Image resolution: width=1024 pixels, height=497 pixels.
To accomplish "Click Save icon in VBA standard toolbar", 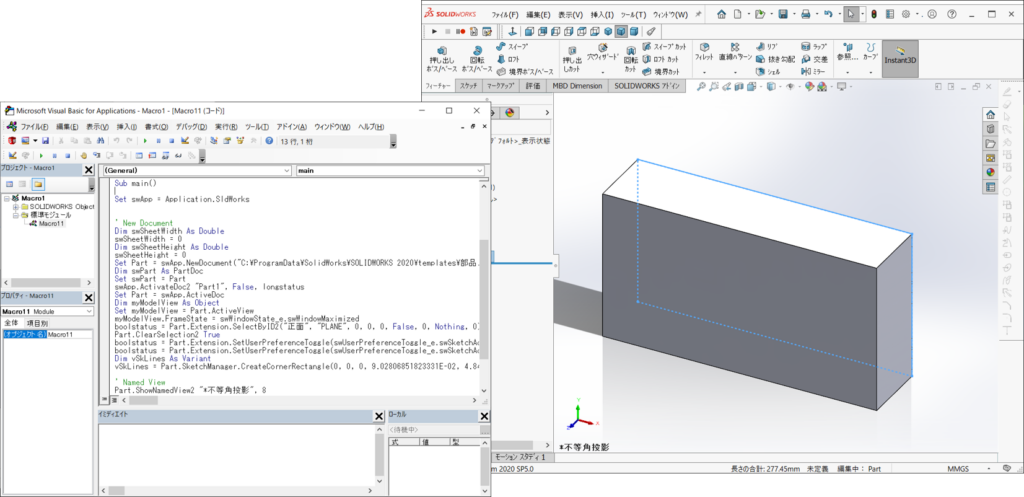I will [45, 140].
